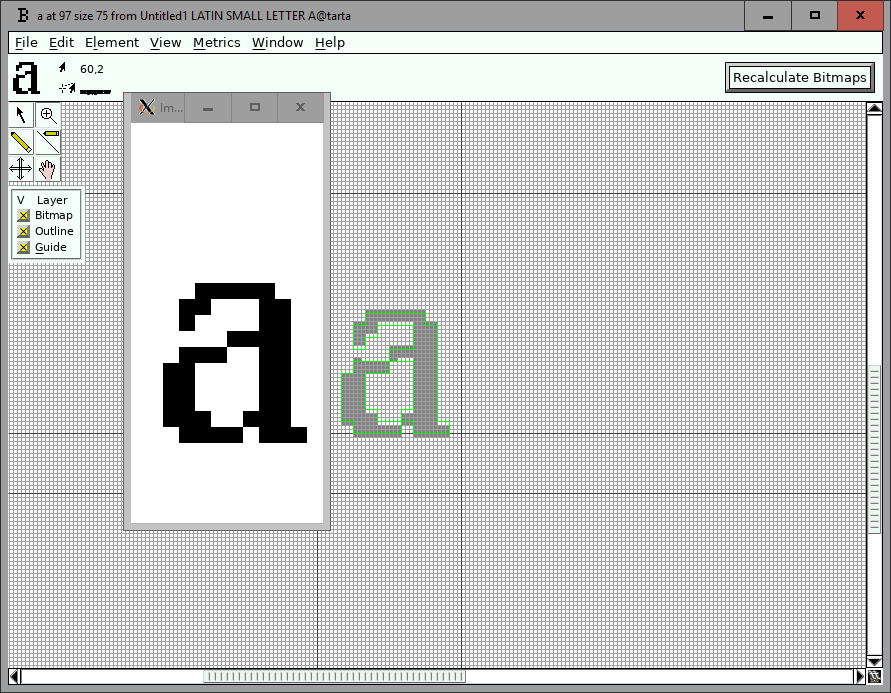Screen dimensions: 891x693
Task: Pick the yellow Pencil drawing tool
Action: coord(21,142)
